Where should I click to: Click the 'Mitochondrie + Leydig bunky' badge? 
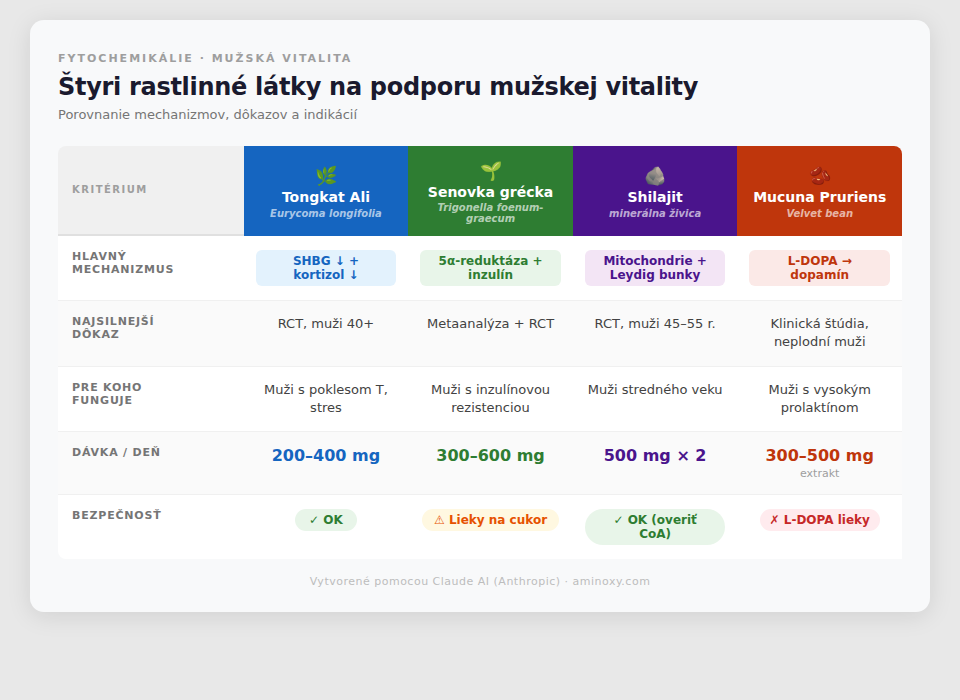pos(655,268)
